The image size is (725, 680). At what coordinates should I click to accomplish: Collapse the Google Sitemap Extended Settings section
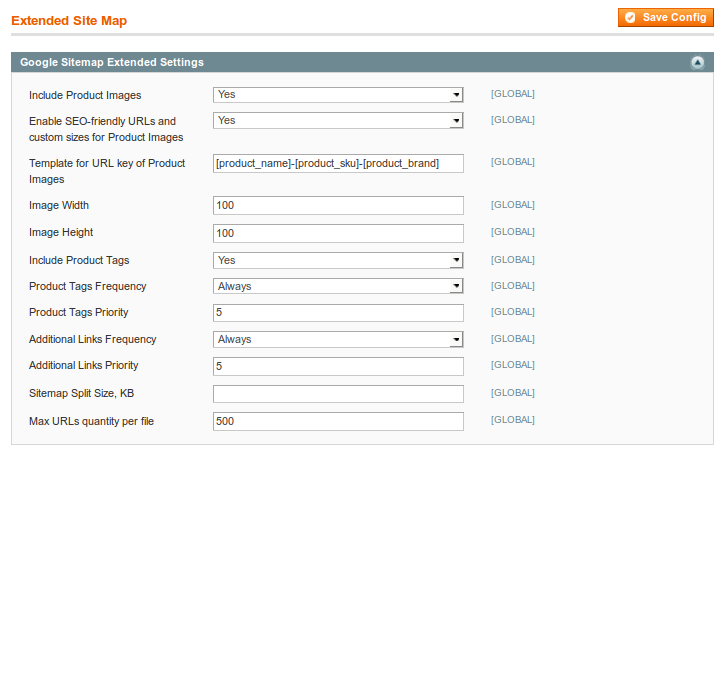(697, 62)
